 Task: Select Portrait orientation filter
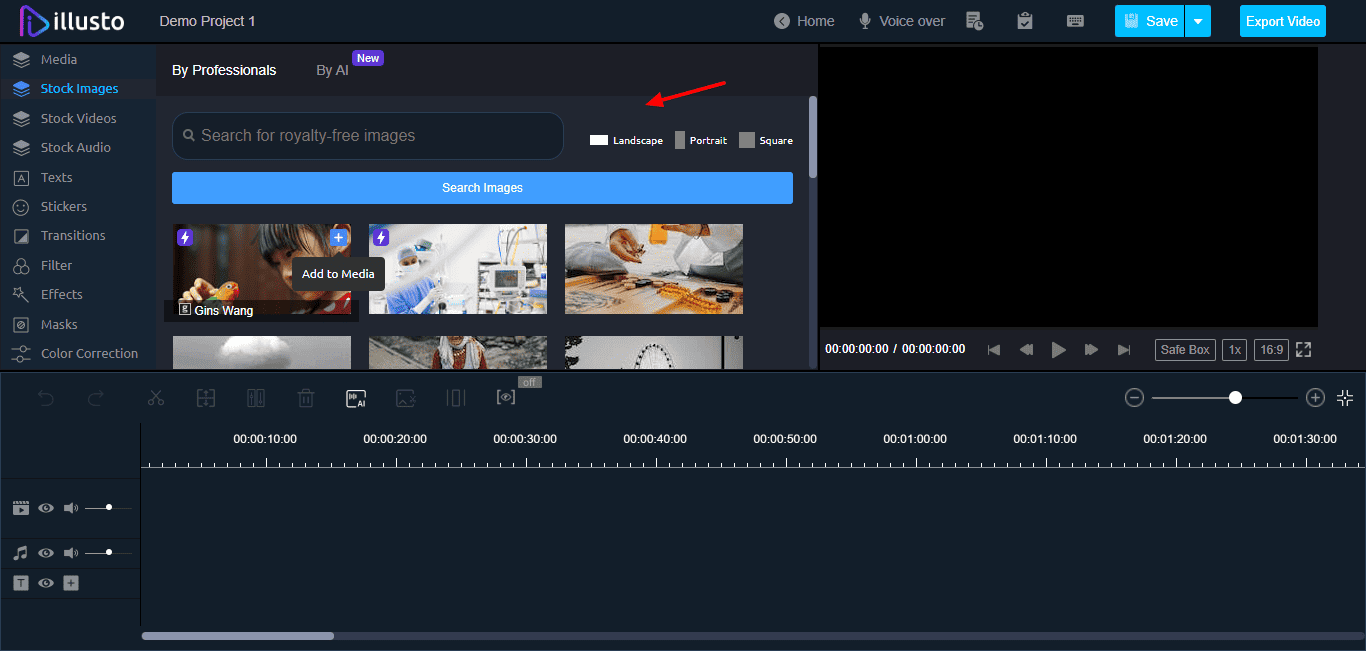(700, 140)
